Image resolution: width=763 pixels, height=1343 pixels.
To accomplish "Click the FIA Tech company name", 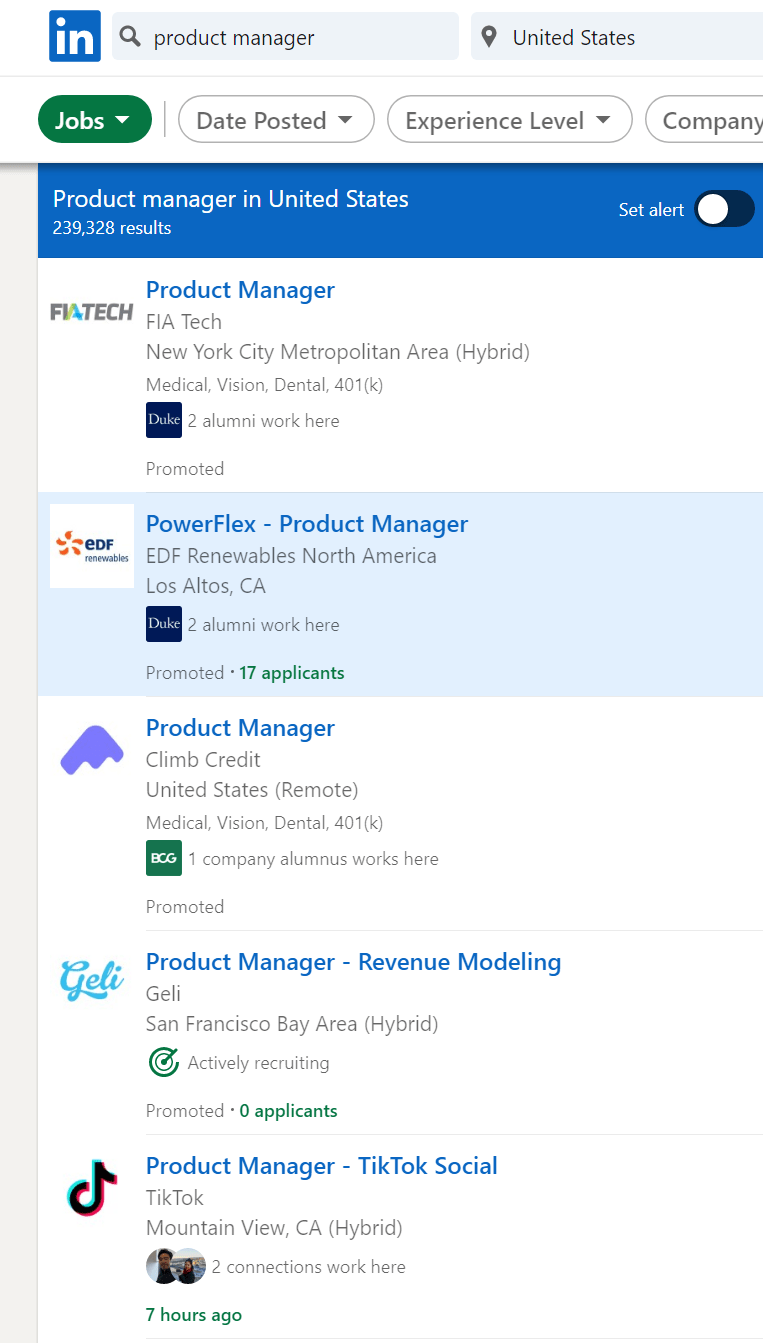I will (184, 322).
